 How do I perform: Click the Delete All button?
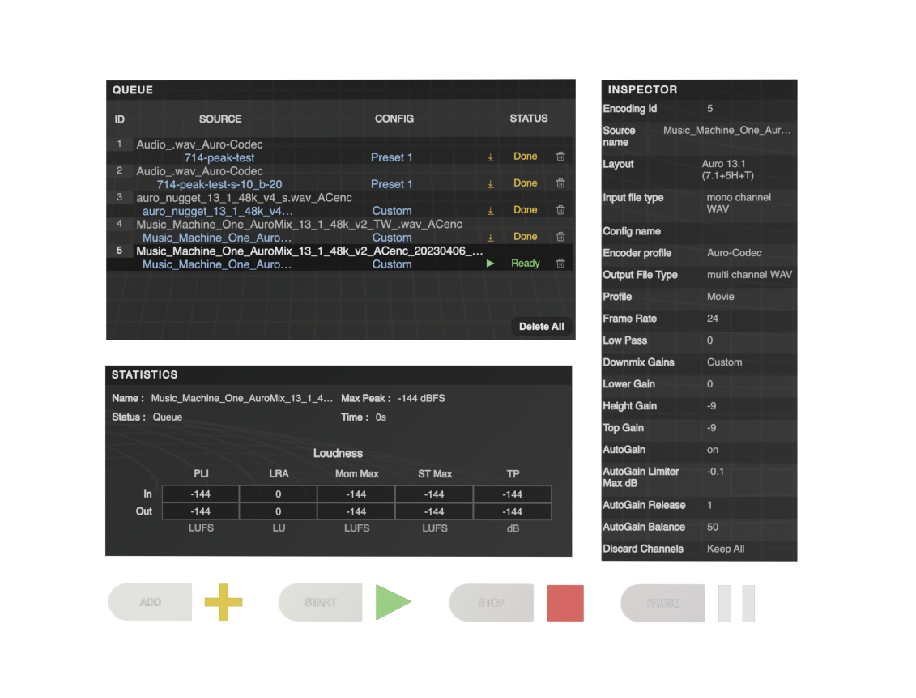pyautogui.click(x=541, y=327)
